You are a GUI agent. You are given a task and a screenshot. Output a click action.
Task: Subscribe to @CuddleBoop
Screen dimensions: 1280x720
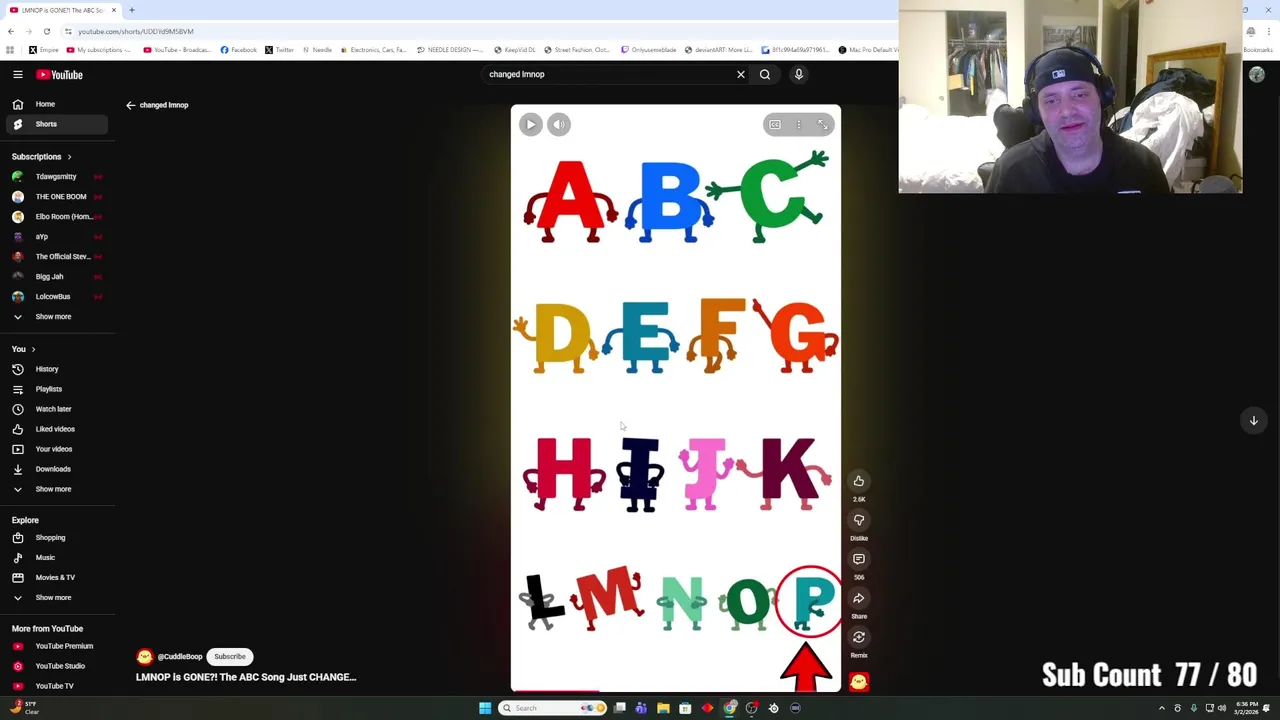[229, 657]
